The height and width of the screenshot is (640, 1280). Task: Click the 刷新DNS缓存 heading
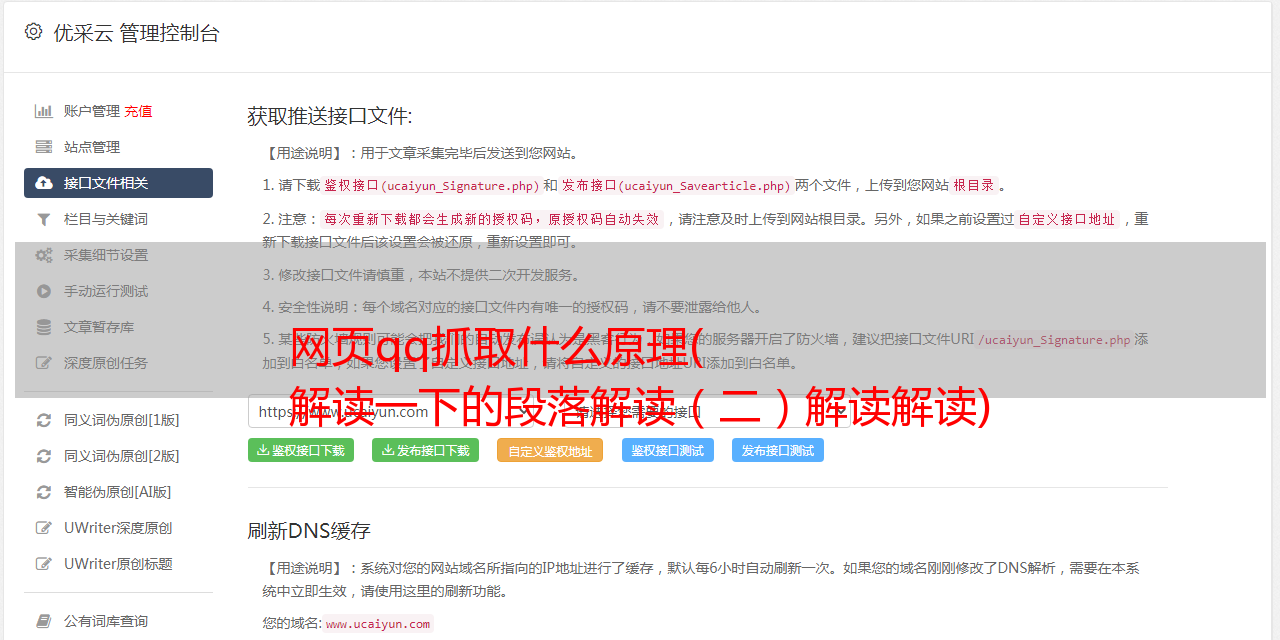(x=309, y=531)
